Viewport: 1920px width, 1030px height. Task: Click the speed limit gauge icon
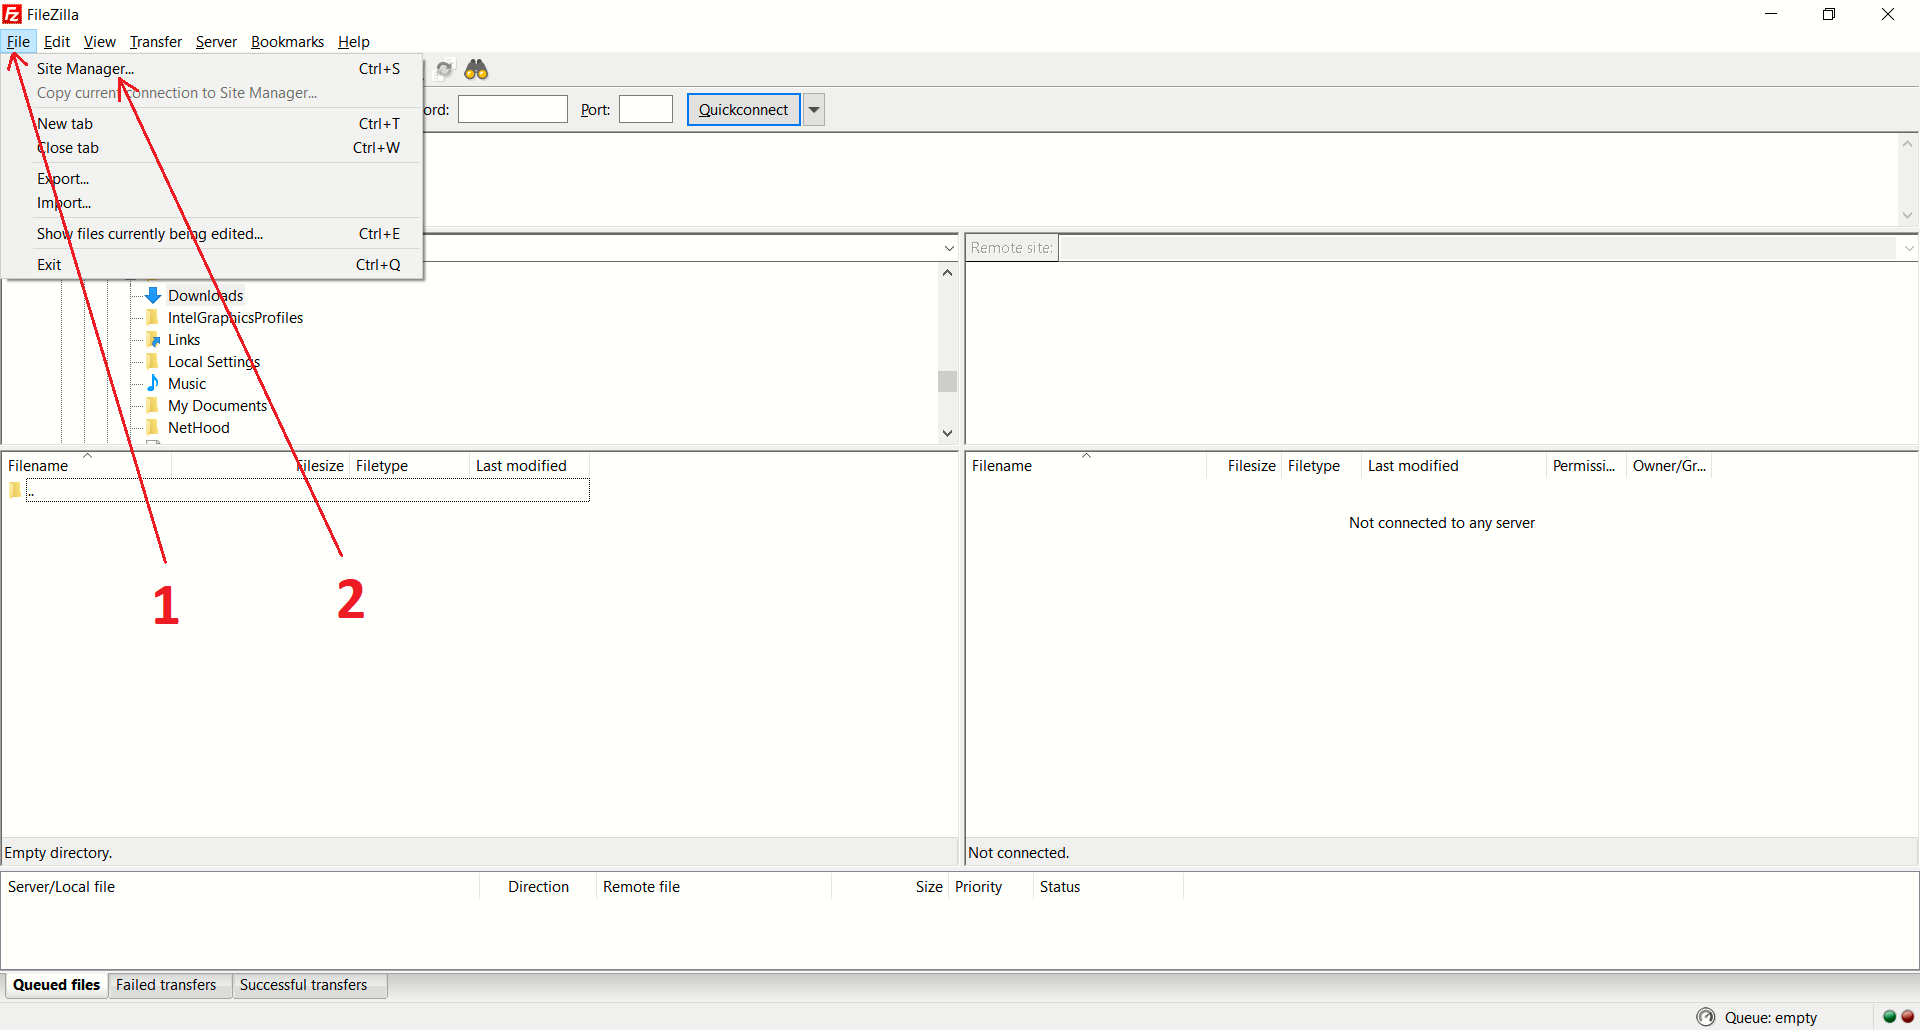pos(1706,1017)
